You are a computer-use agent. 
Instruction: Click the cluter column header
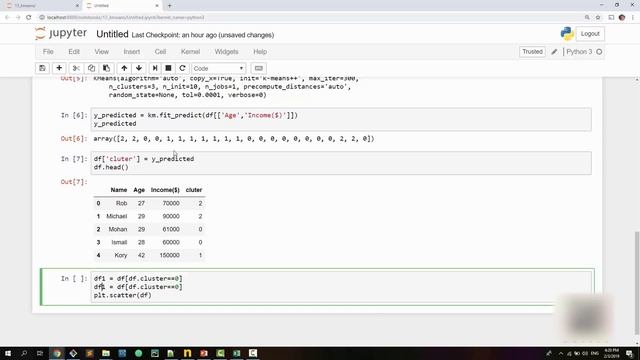click(194, 190)
